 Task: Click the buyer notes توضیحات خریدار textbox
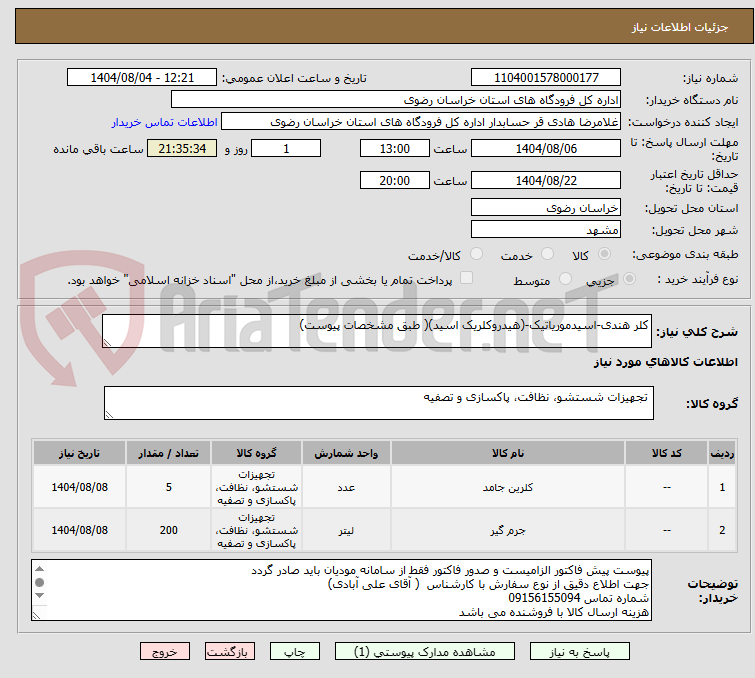(341, 590)
